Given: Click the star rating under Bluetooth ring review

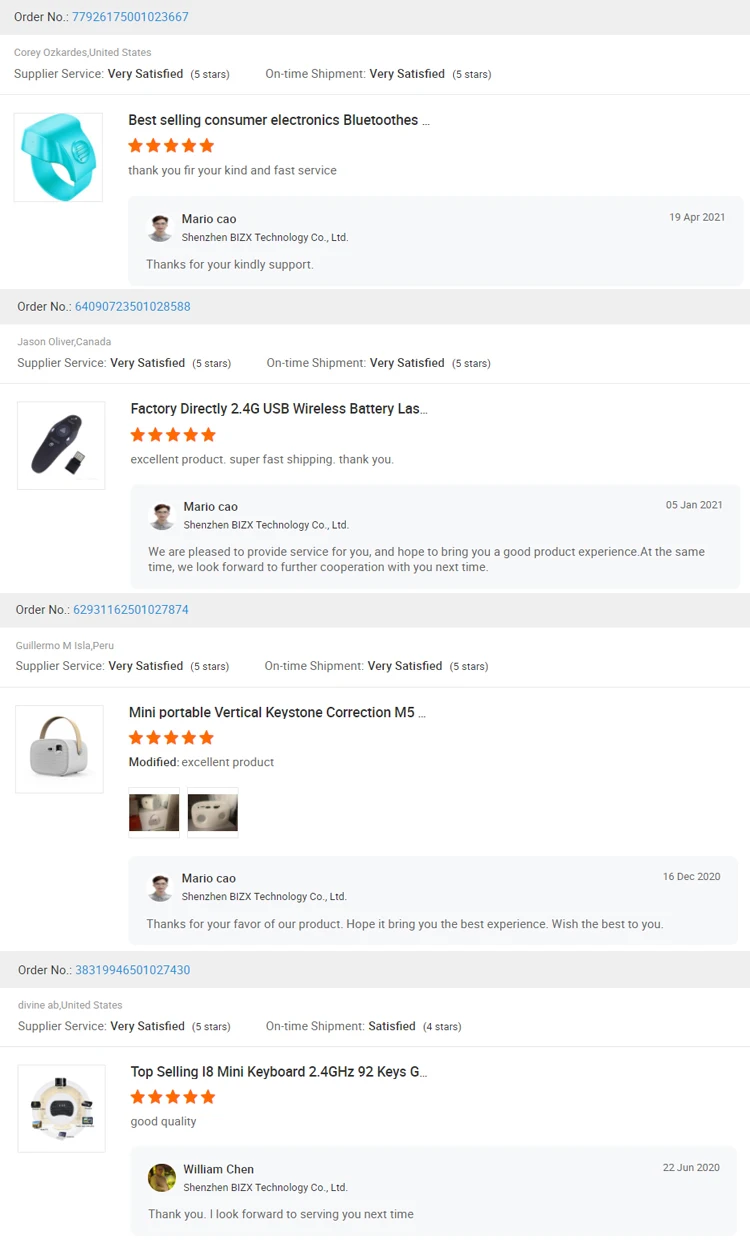Looking at the screenshot, I should coord(171,146).
